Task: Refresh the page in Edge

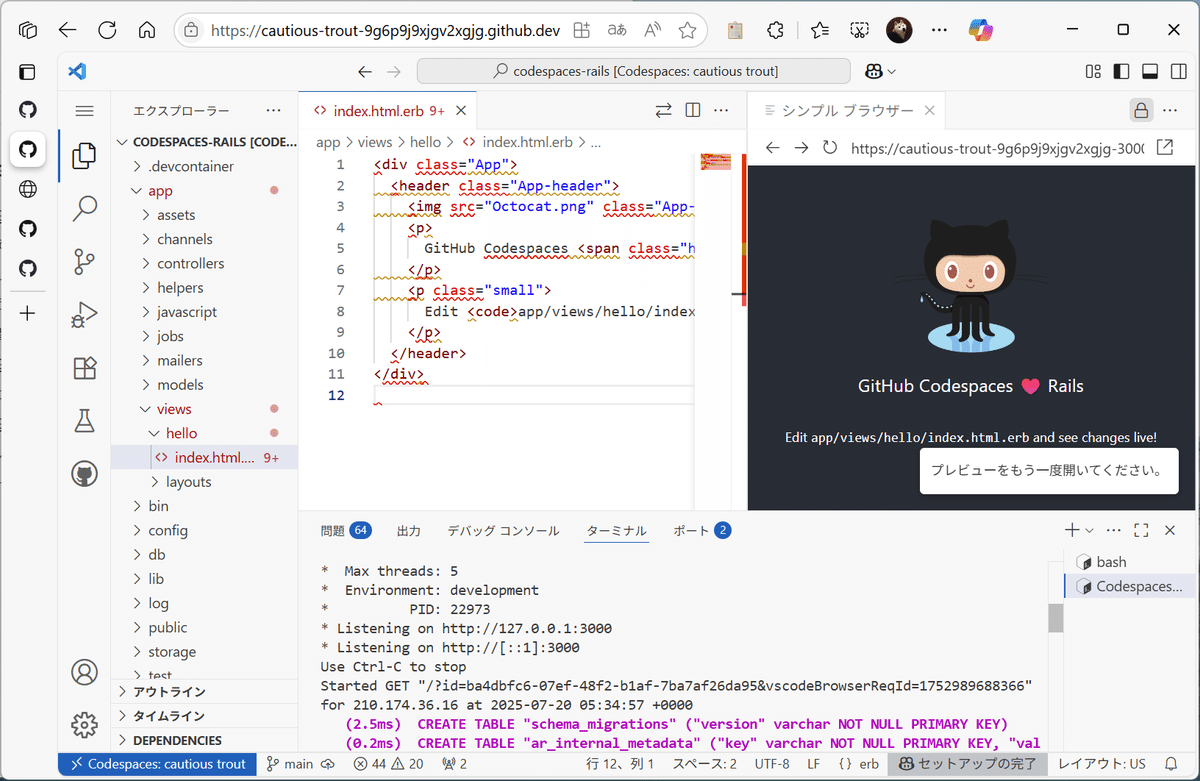Action: [107, 30]
